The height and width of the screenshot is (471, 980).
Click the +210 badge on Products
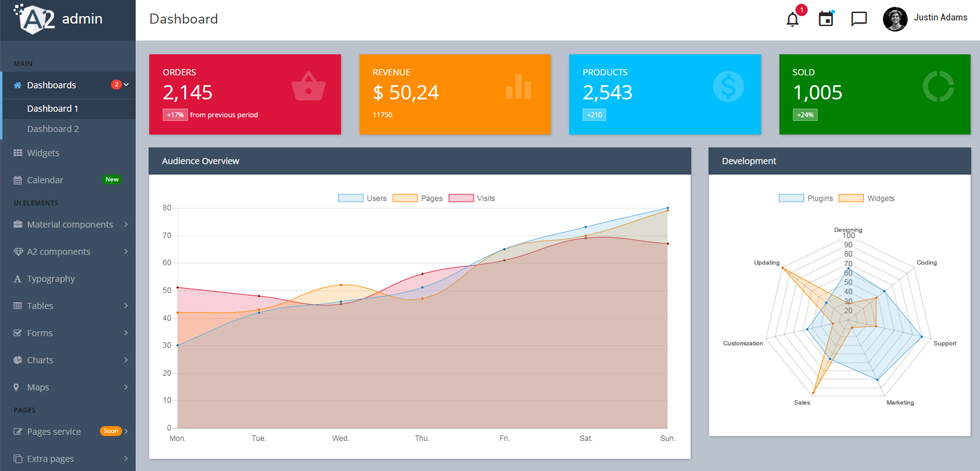click(594, 115)
